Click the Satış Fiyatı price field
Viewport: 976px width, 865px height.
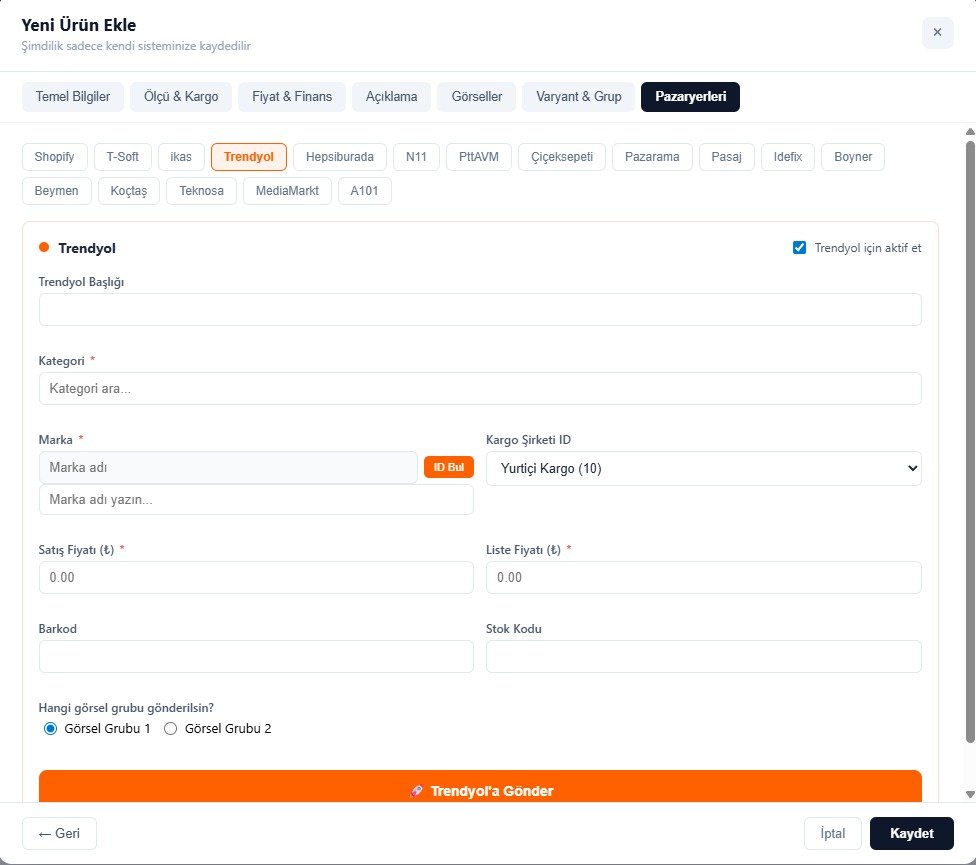pos(256,577)
